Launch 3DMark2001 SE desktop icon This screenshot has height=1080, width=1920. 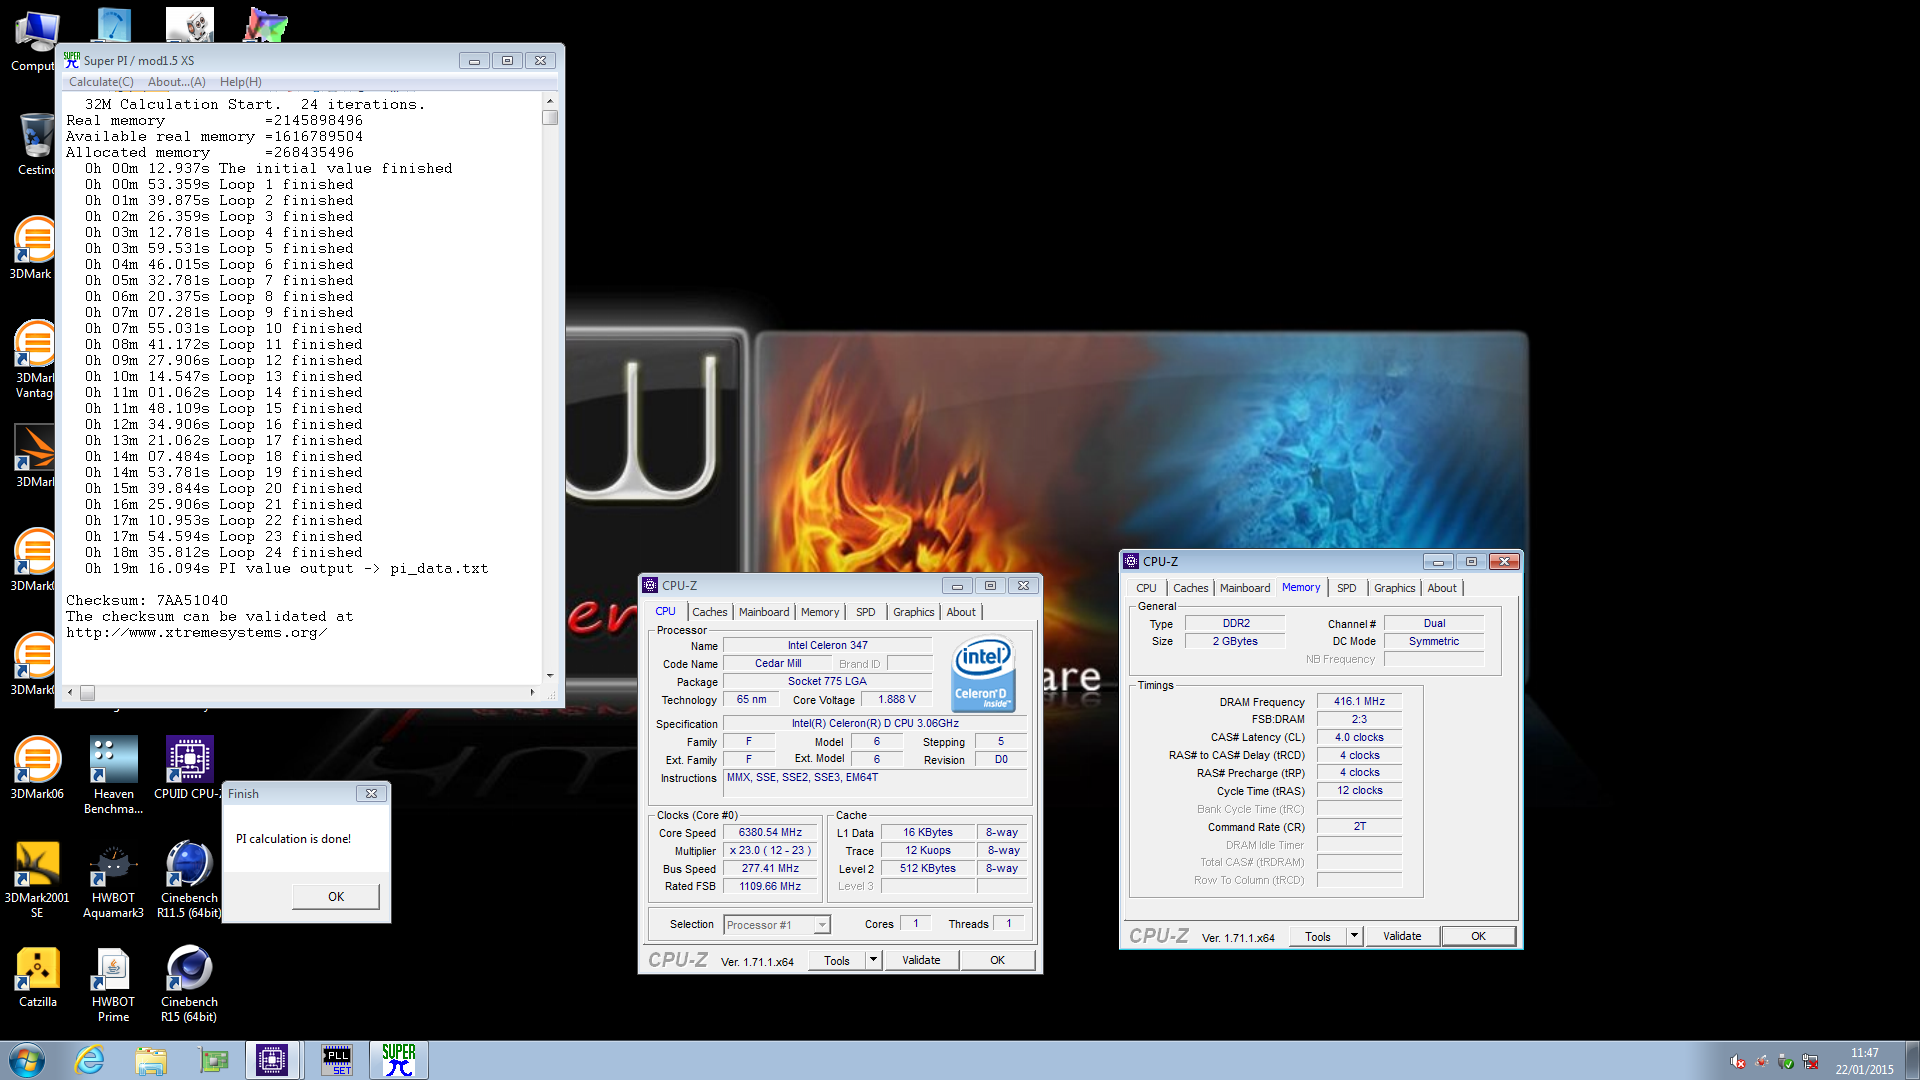coord(37,879)
